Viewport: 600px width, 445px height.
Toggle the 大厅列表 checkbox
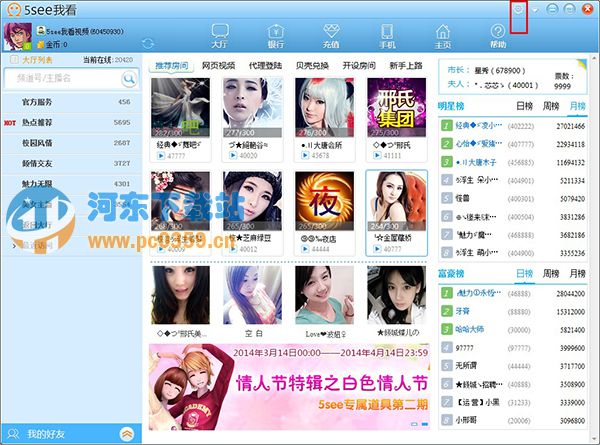pyautogui.click(x=14, y=59)
